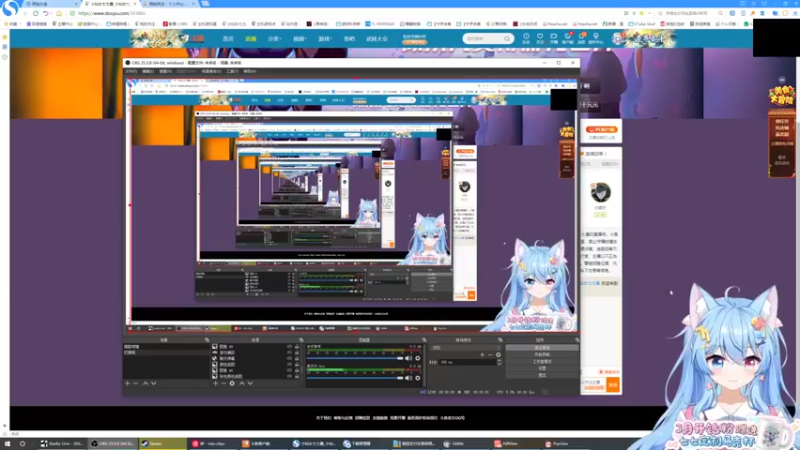Open Steam from the Windows taskbar

pos(162,444)
